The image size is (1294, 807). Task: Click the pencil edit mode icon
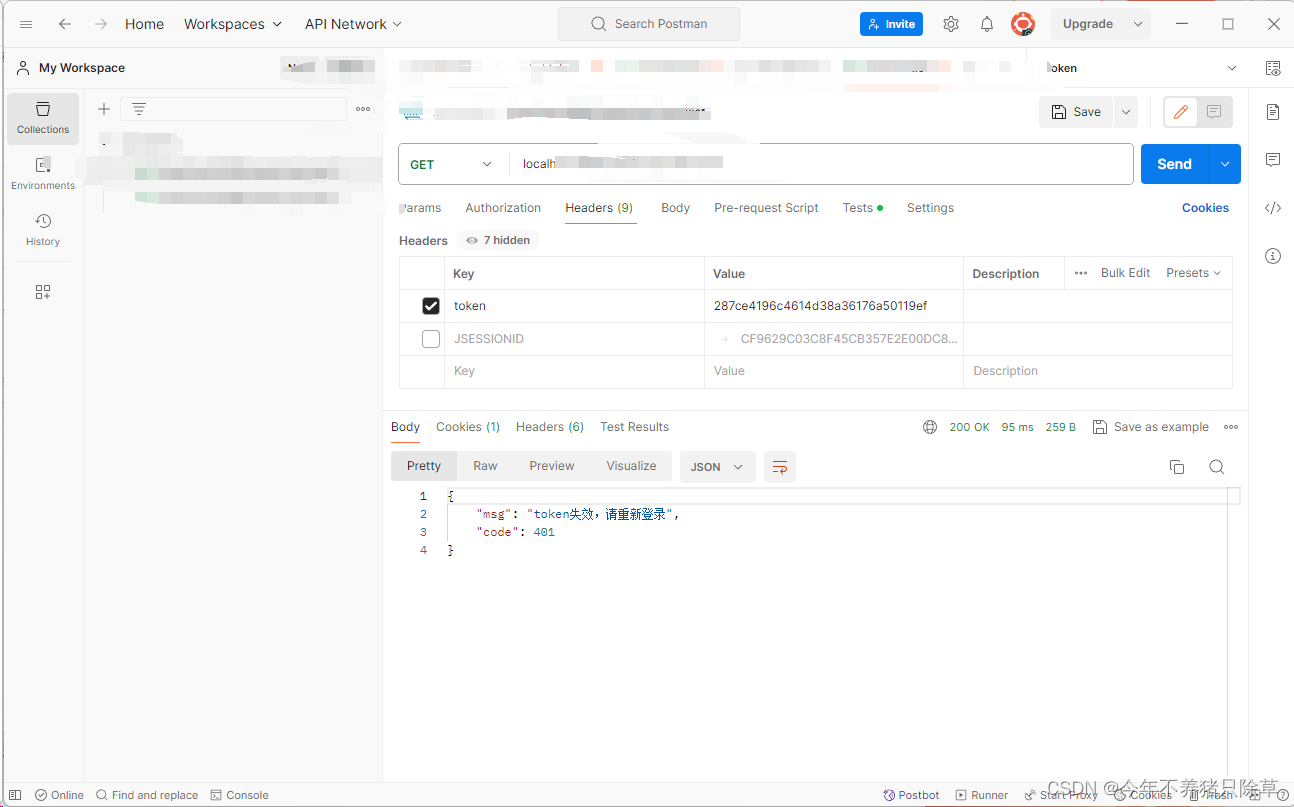coord(1181,112)
